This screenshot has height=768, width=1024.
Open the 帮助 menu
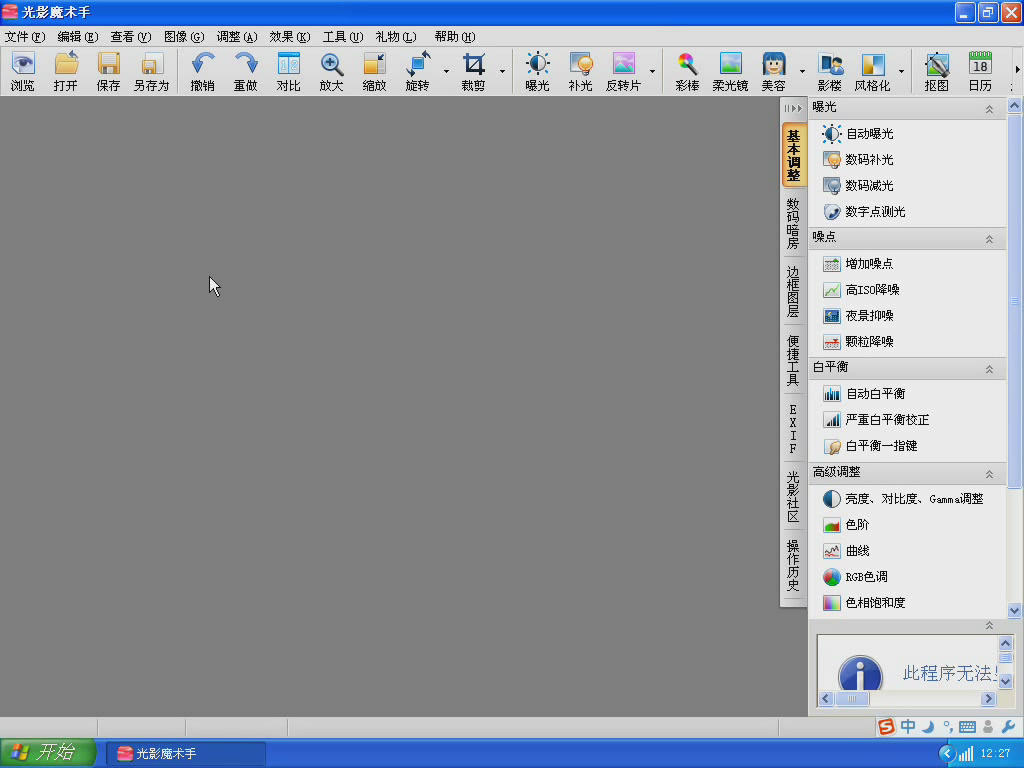tap(455, 37)
